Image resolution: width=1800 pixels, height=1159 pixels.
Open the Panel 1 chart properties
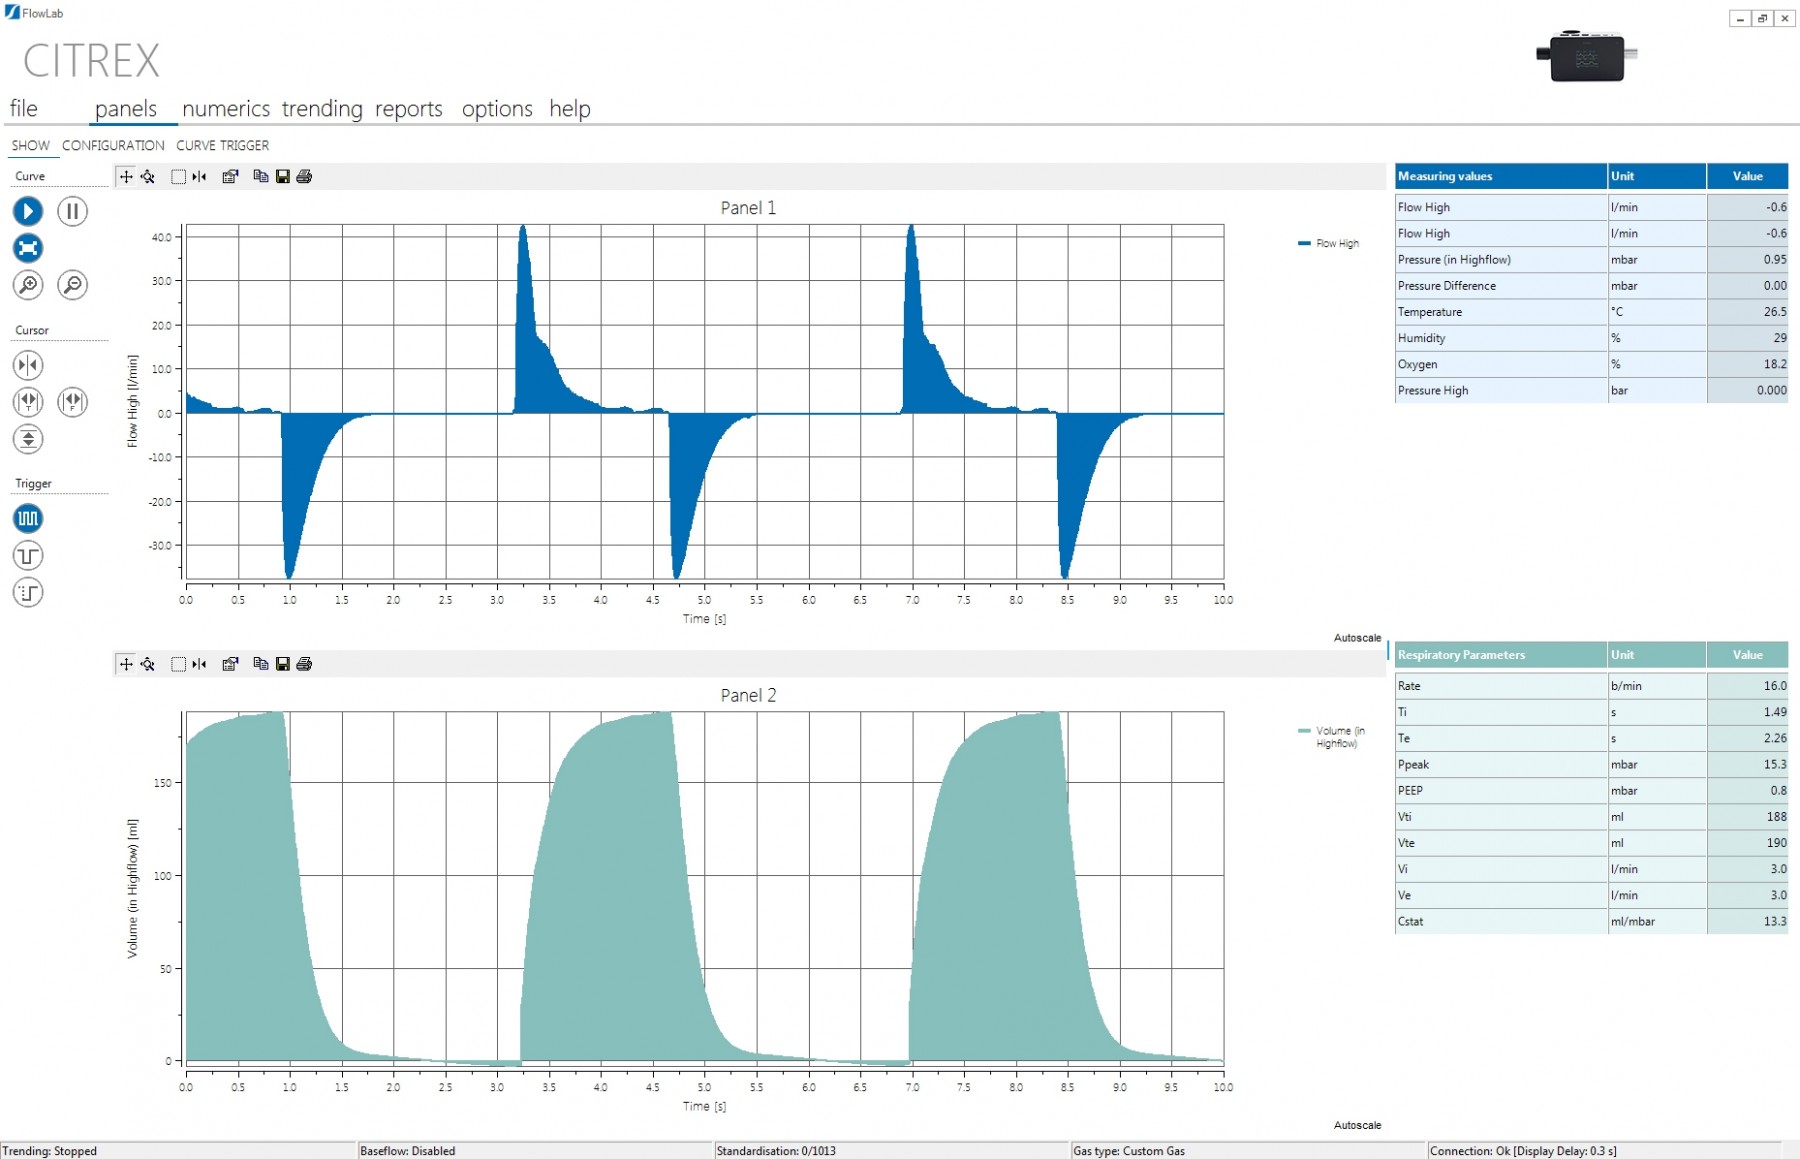click(x=230, y=176)
